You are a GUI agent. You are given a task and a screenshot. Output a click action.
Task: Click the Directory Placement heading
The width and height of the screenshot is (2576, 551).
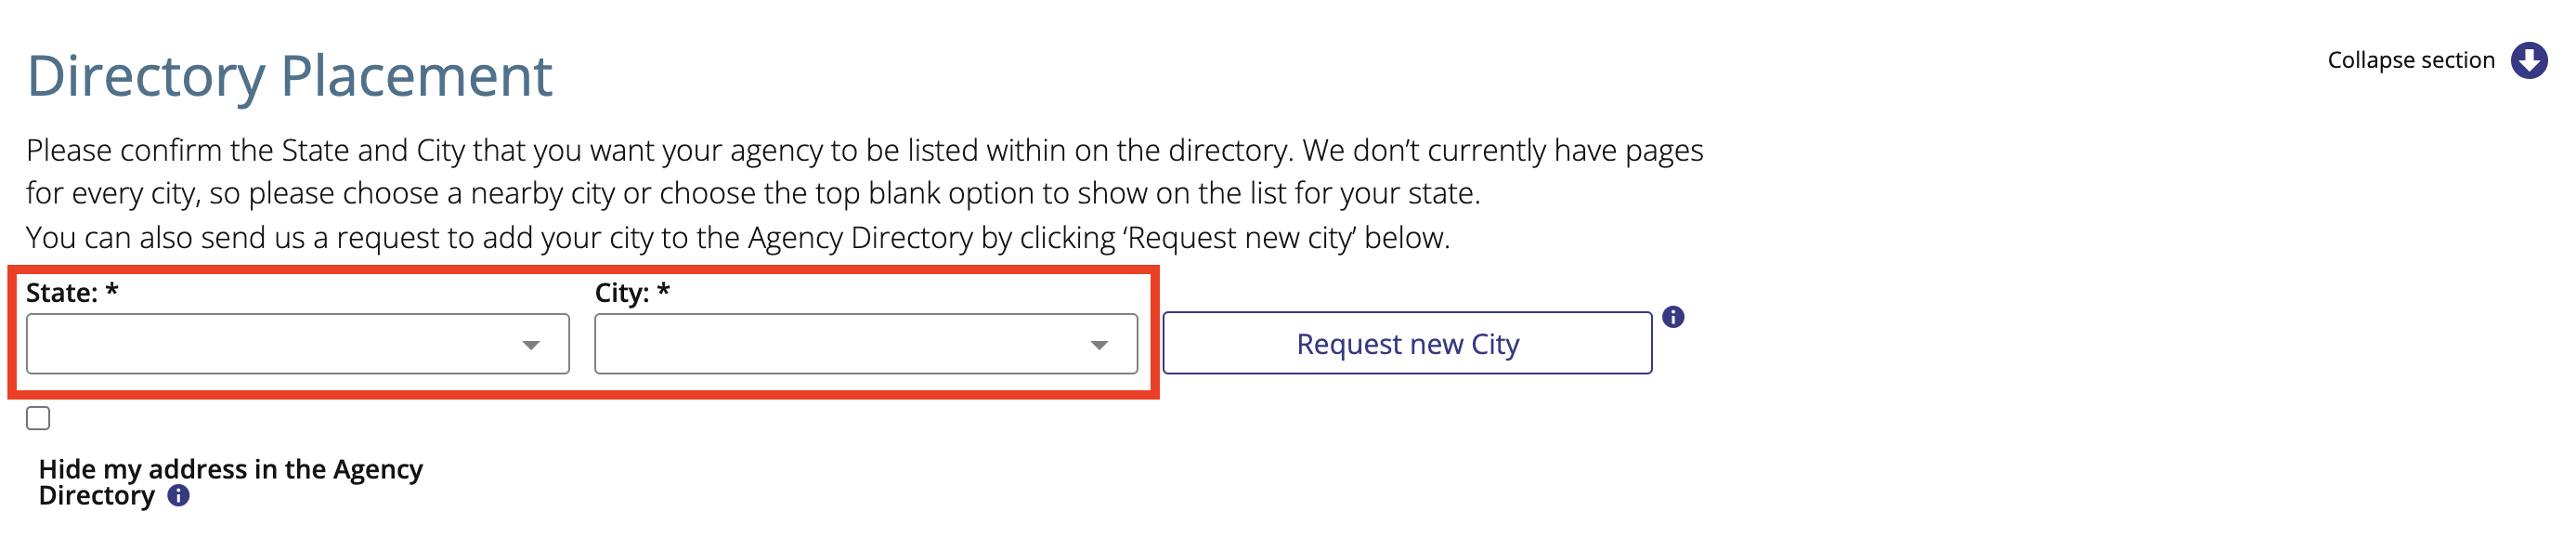click(x=289, y=75)
